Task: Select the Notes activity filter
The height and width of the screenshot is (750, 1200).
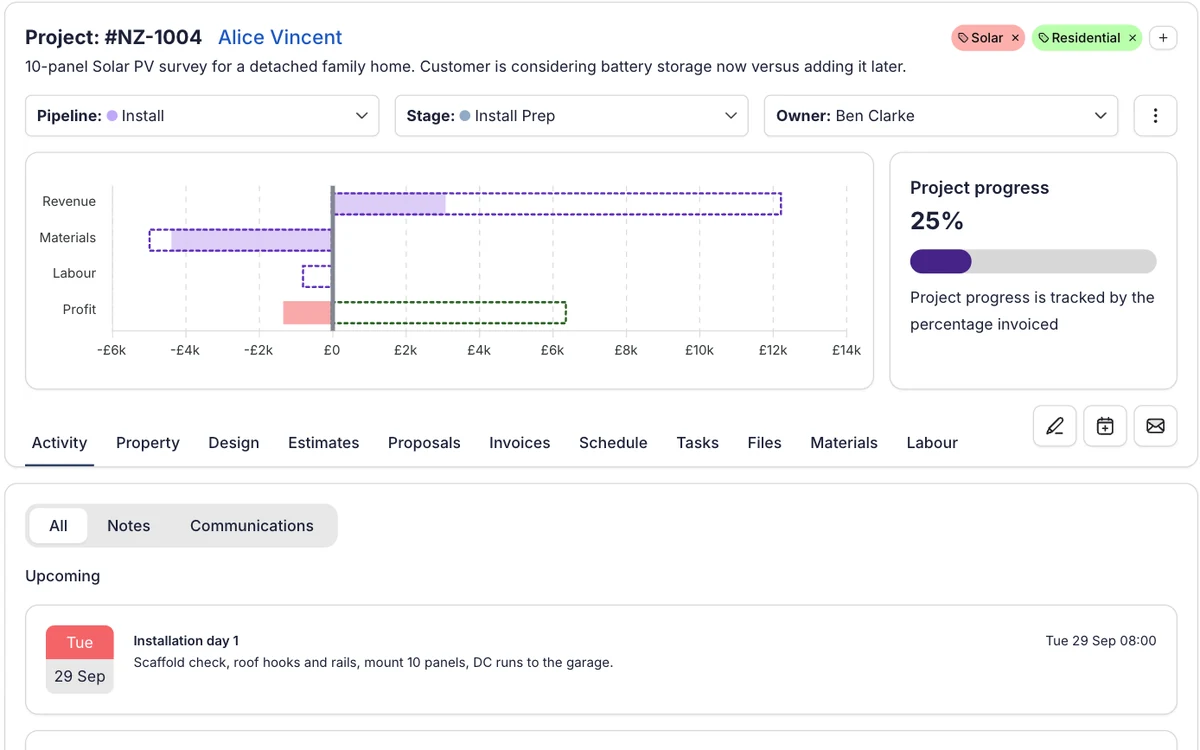Action: click(x=129, y=526)
